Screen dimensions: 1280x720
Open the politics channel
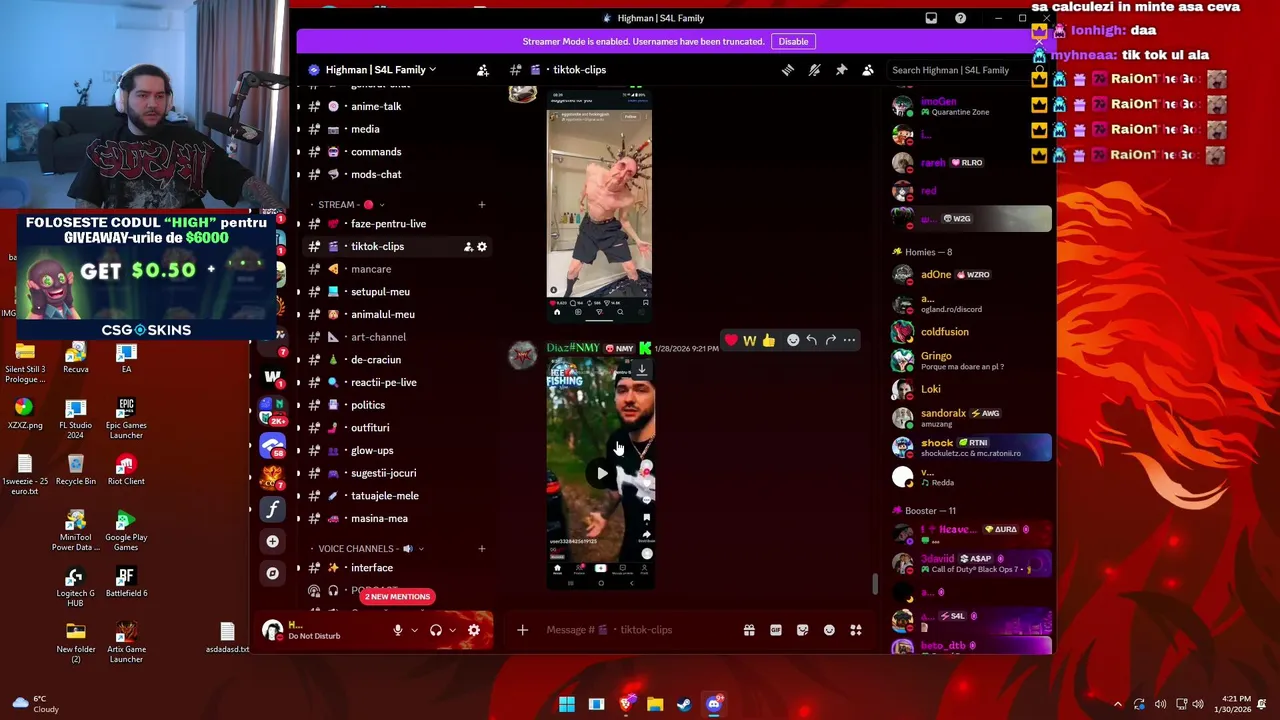[x=397, y=405]
